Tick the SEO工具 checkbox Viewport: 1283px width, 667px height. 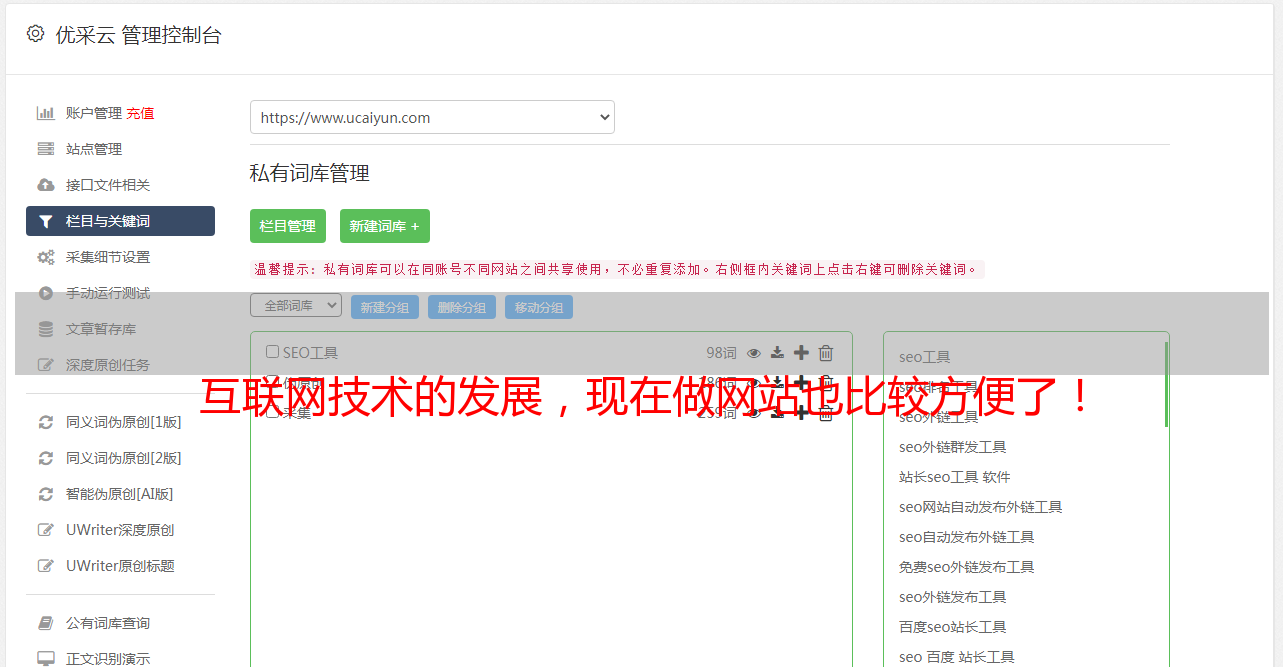coord(272,352)
